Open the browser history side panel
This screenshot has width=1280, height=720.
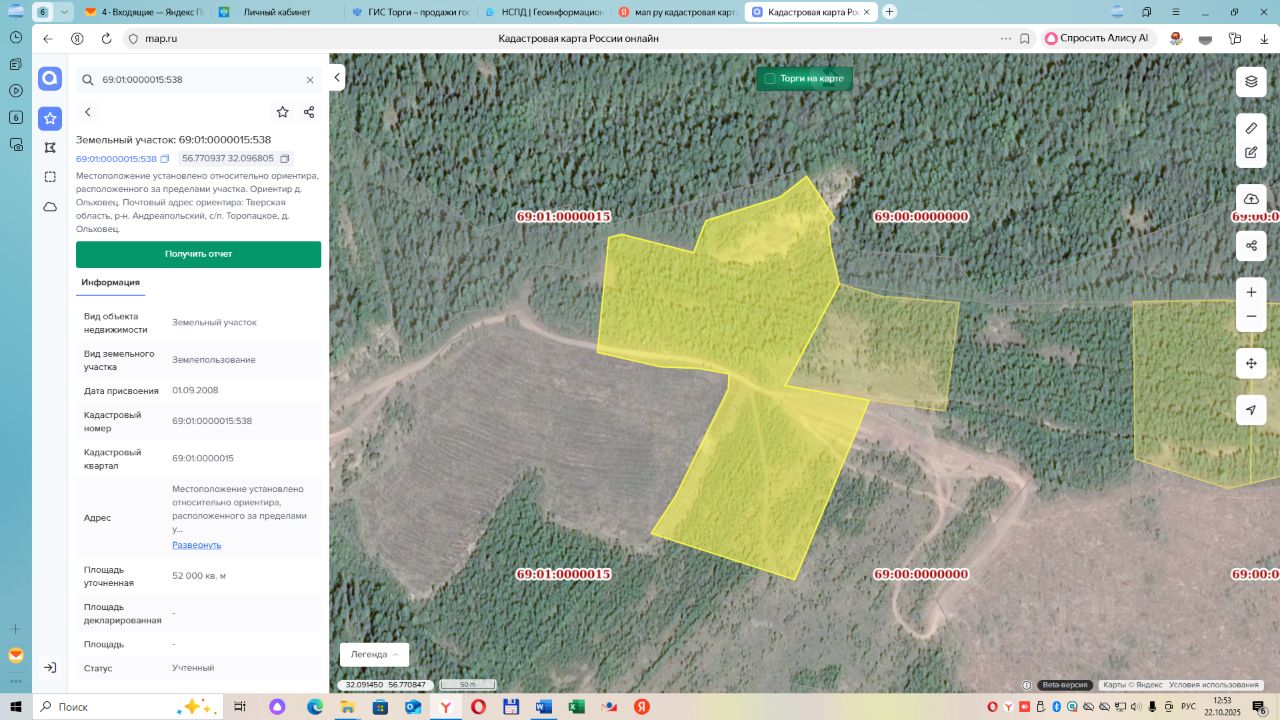(x=16, y=37)
